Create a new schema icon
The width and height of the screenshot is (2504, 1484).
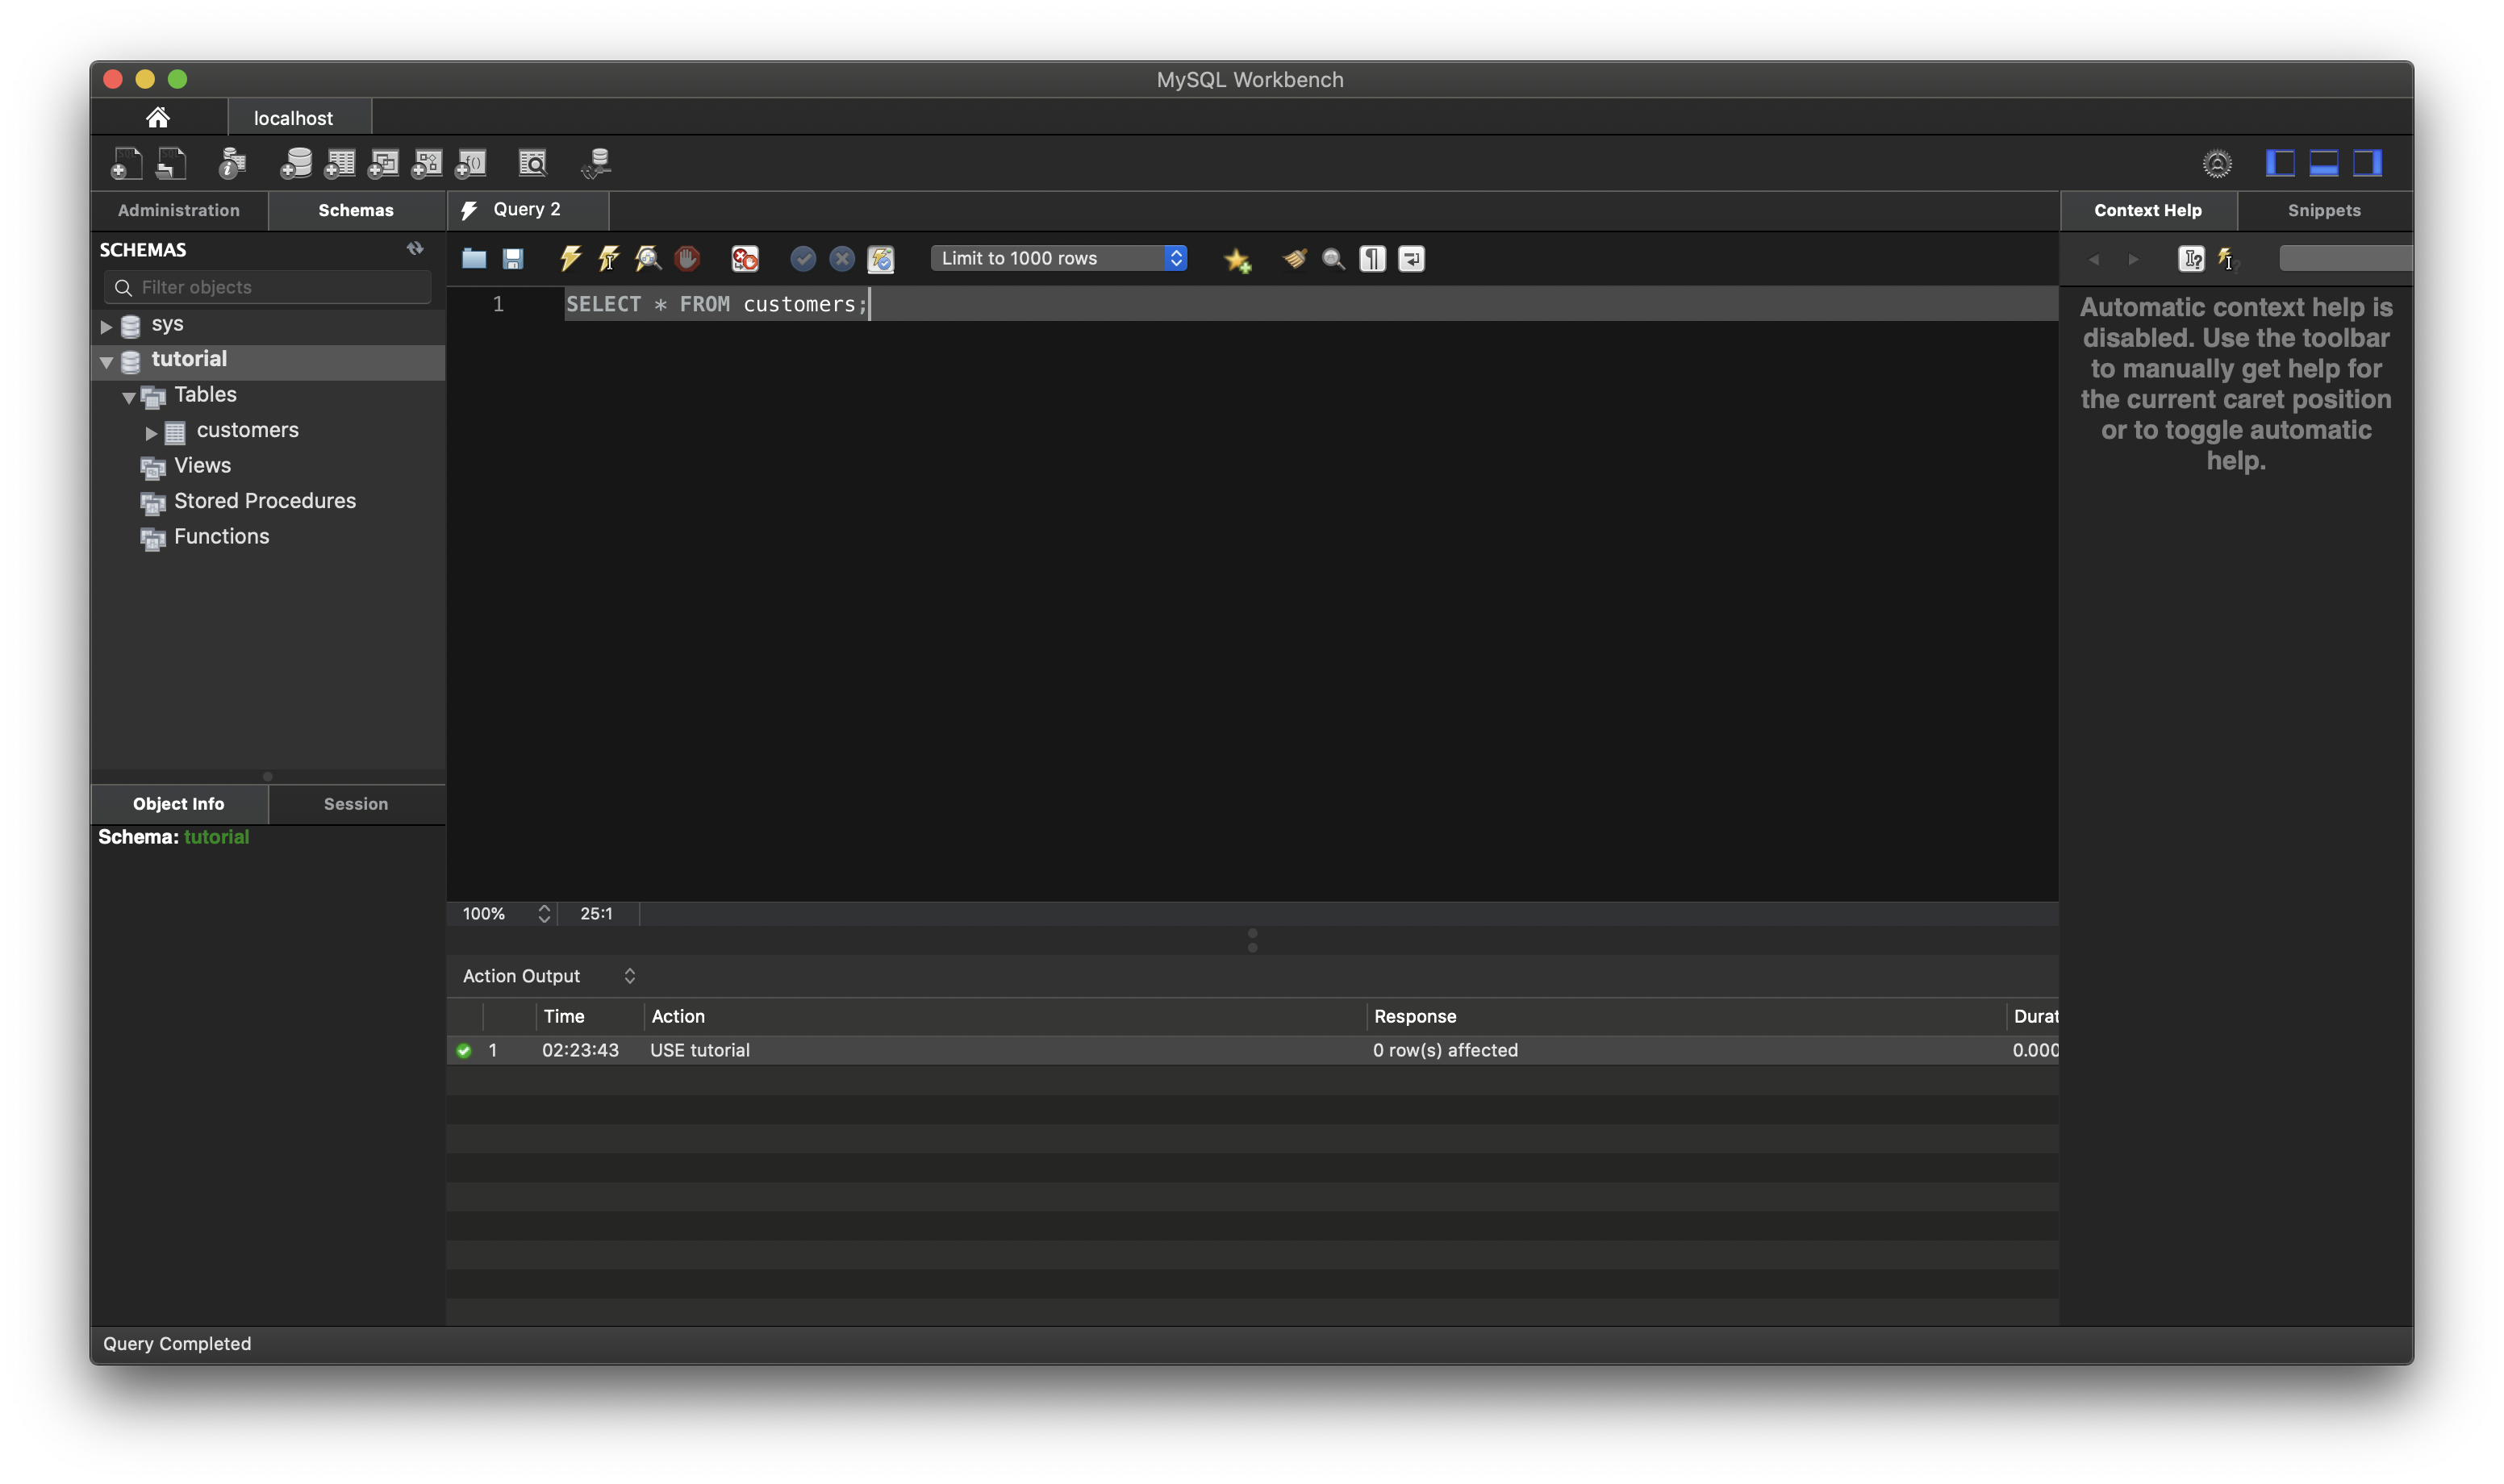pos(295,163)
